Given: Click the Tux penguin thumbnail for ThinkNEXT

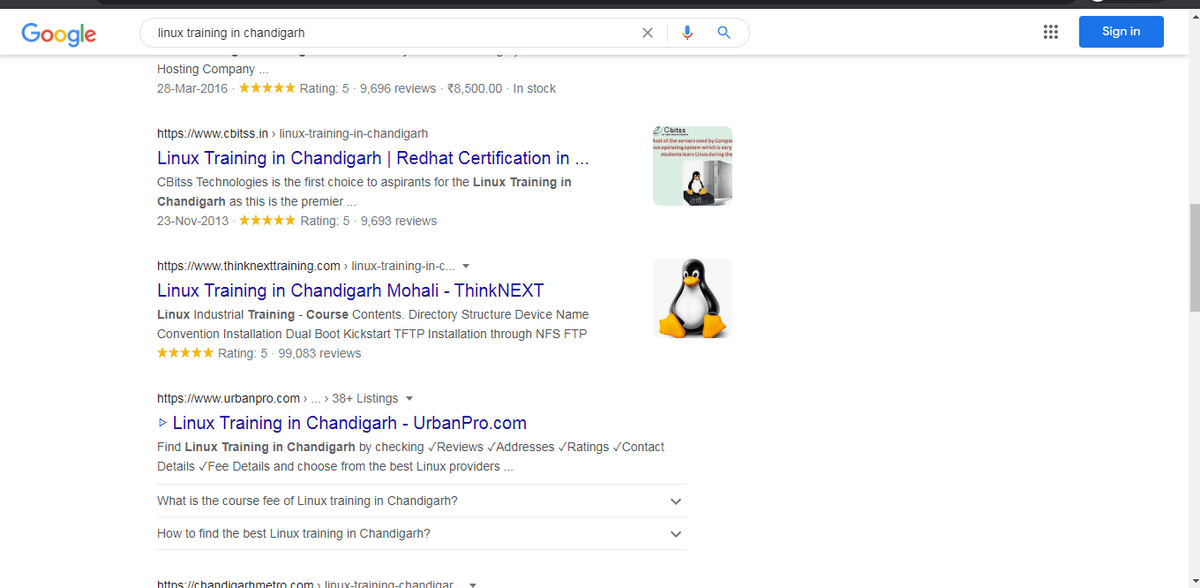Looking at the screenshot, I should pos(693,299).
